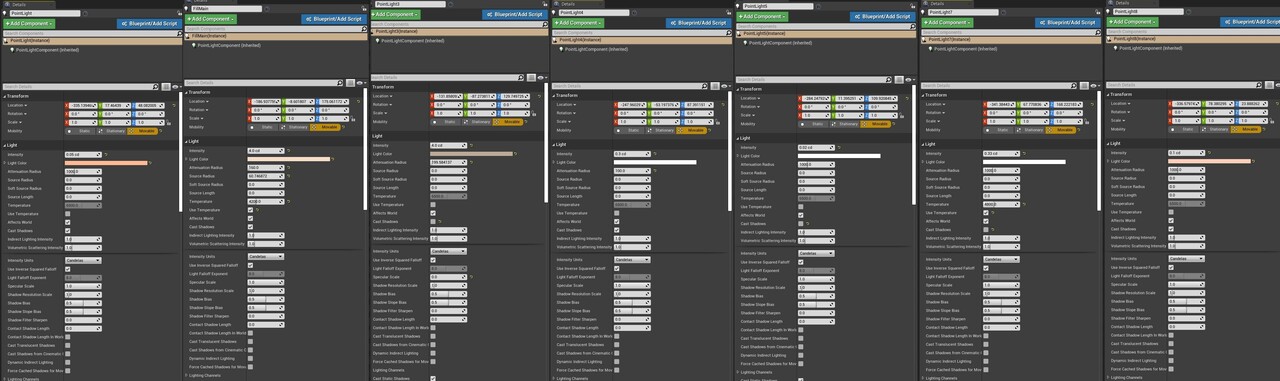The width and height of the screenshot is (1280, 381).
Task: Reset Intensity to default in PointLight8 panel
Action: pyautogui.click(x=1209, y=153)
